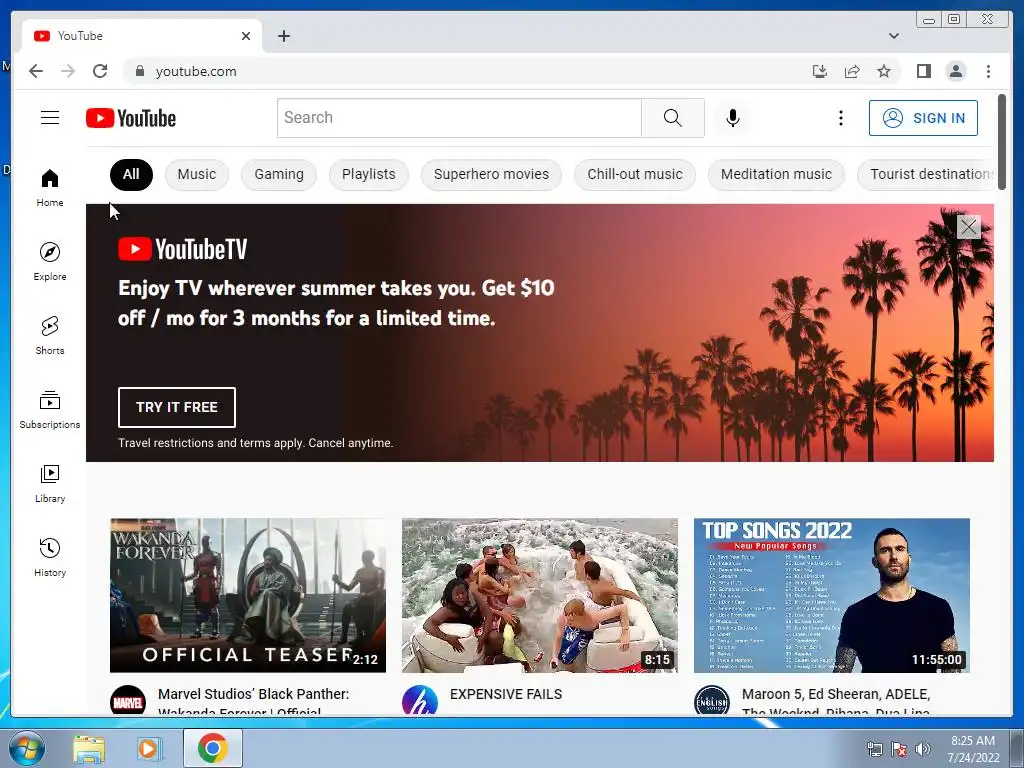Image resolution: width=1024 pixels, height=768 pixels.
Task: Open EXPENSIVE FAILS video title
Action: [x=506, y=694]
